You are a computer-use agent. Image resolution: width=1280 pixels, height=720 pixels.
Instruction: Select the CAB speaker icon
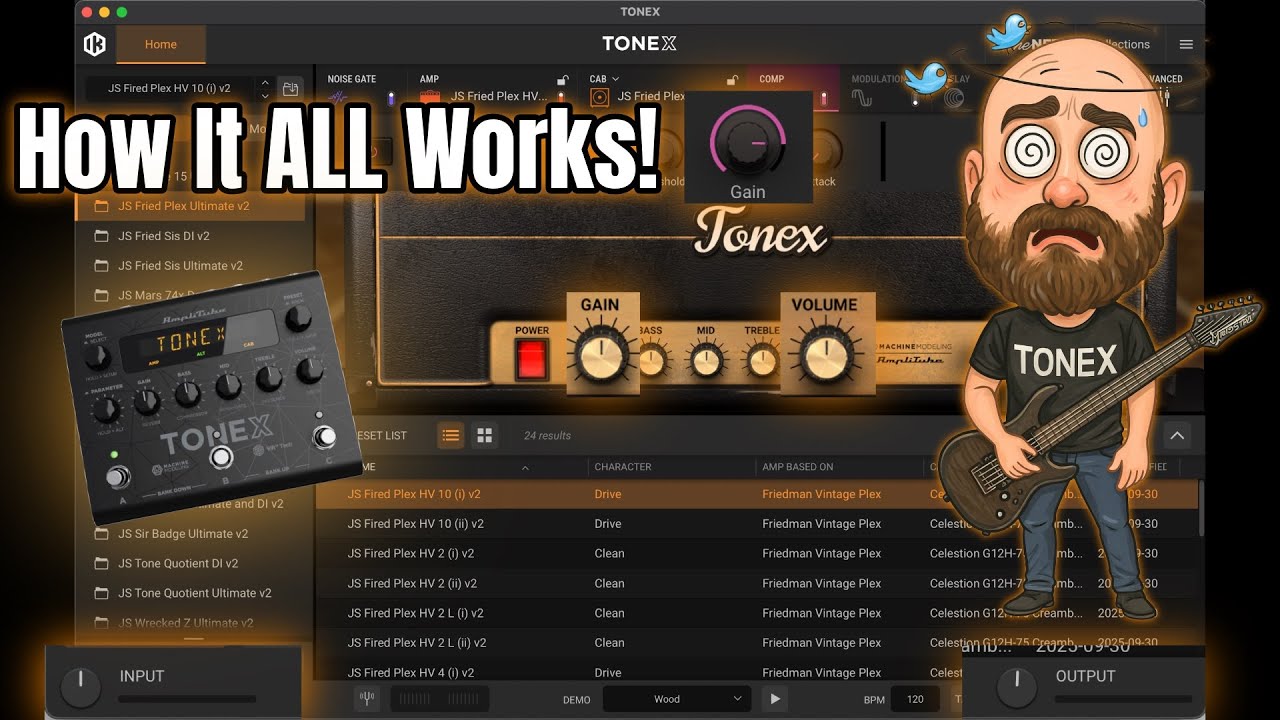coord(599,97)
